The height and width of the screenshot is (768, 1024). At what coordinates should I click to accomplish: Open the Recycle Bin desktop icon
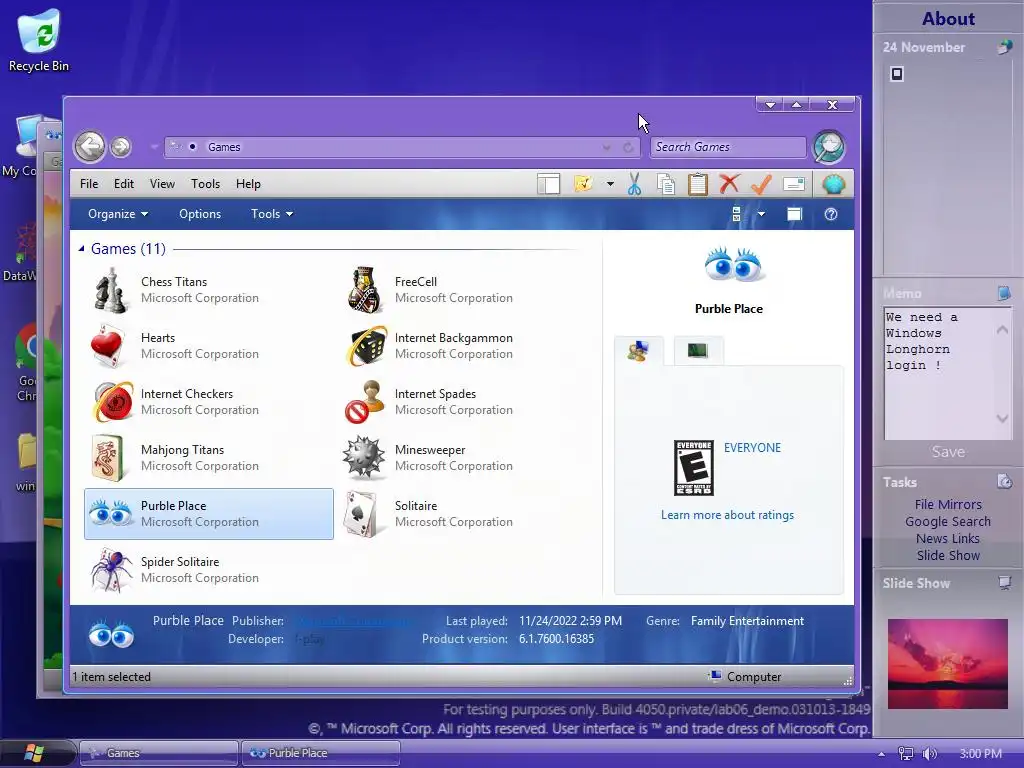pyautogui.click(x=39, y=40)
